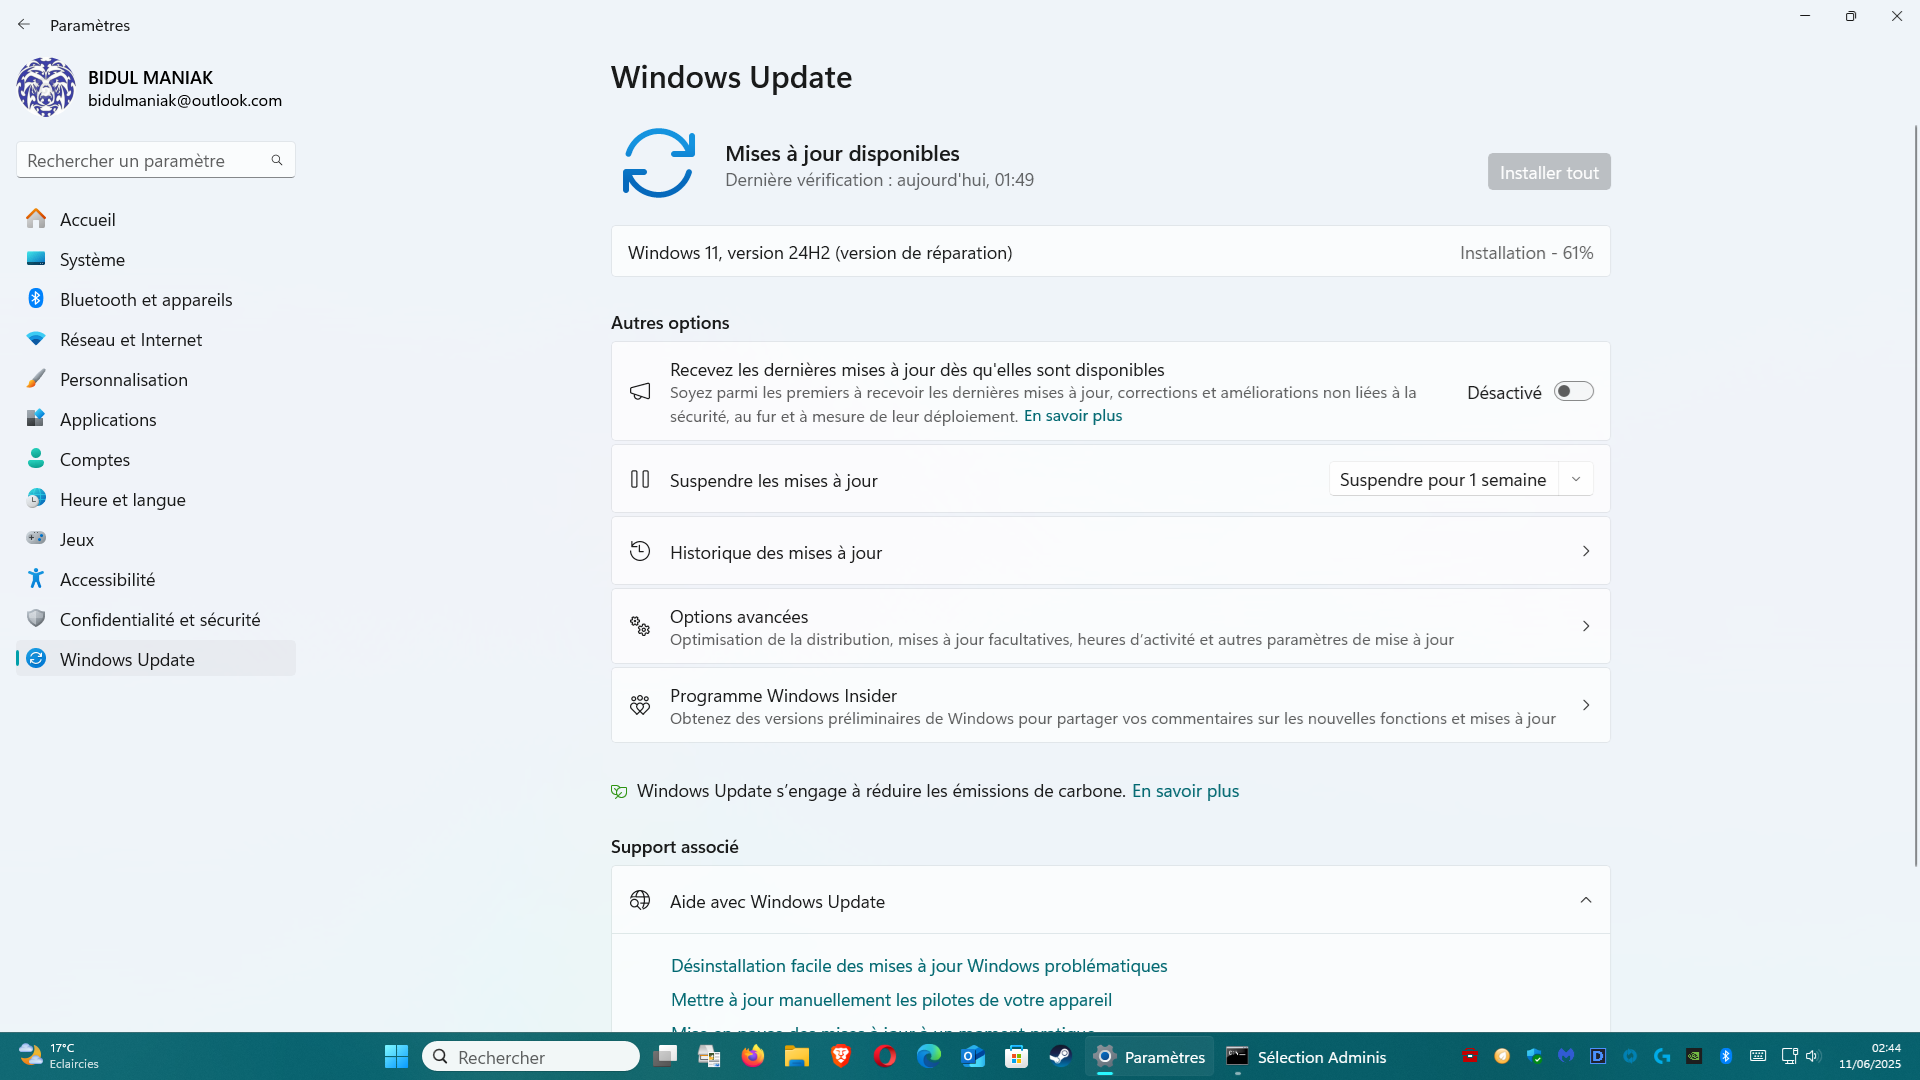Click the help globe icon
This screenshot has height=1080, width=1920.
point(640,900)
